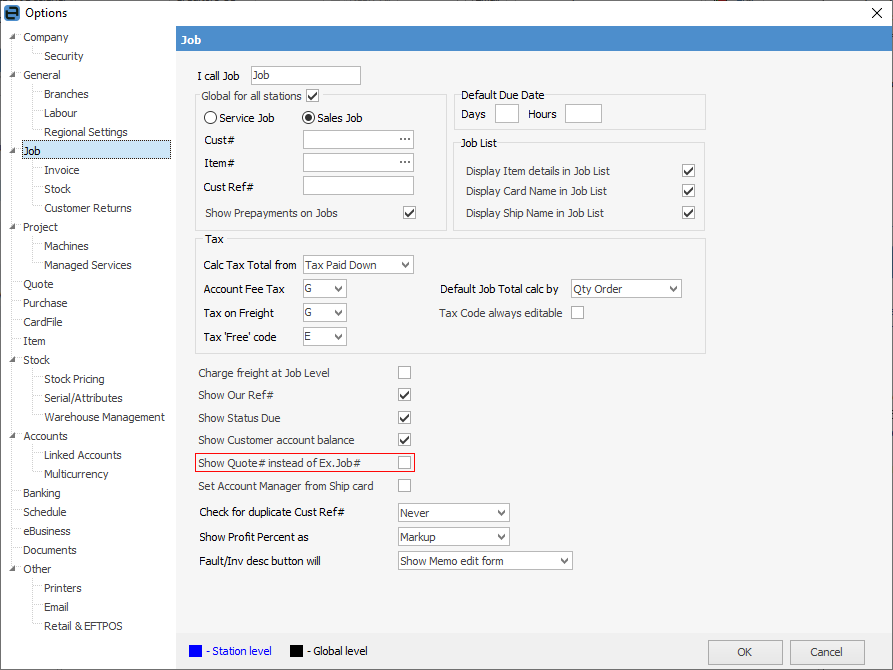Click the ellipsis button beside Cust# field

404,140
